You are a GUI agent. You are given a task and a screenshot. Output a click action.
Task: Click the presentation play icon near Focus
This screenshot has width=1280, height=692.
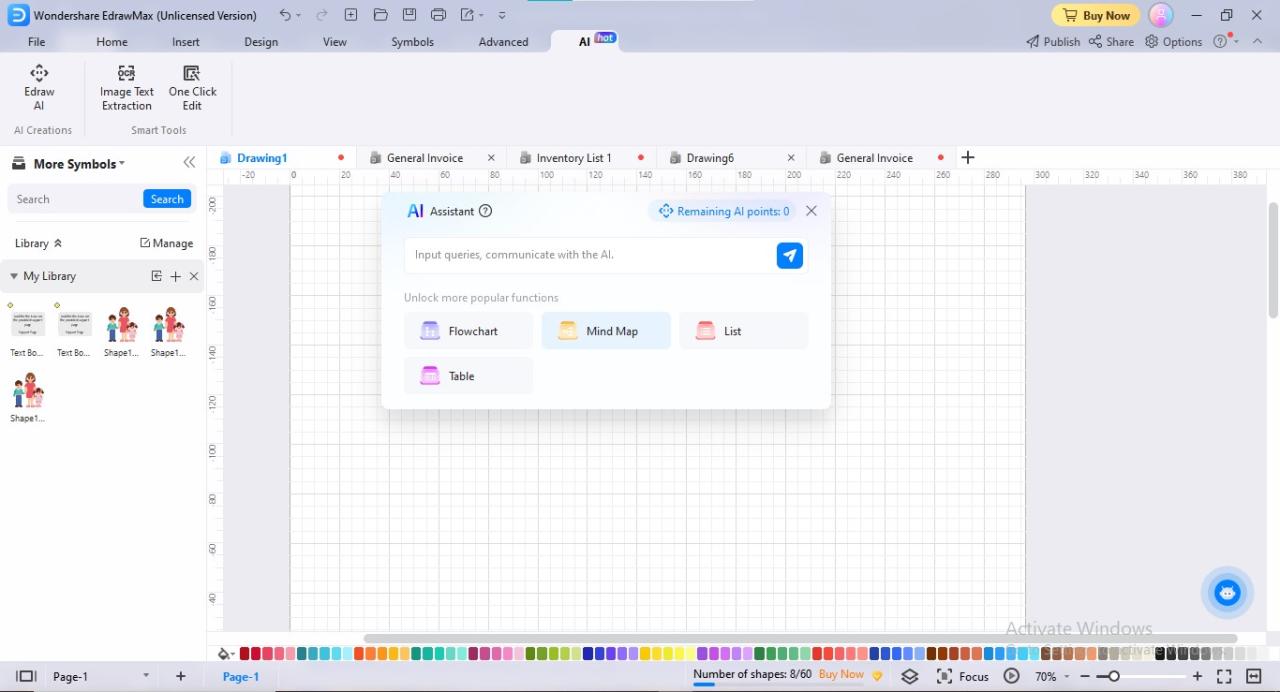click(x=1011, y=676)
